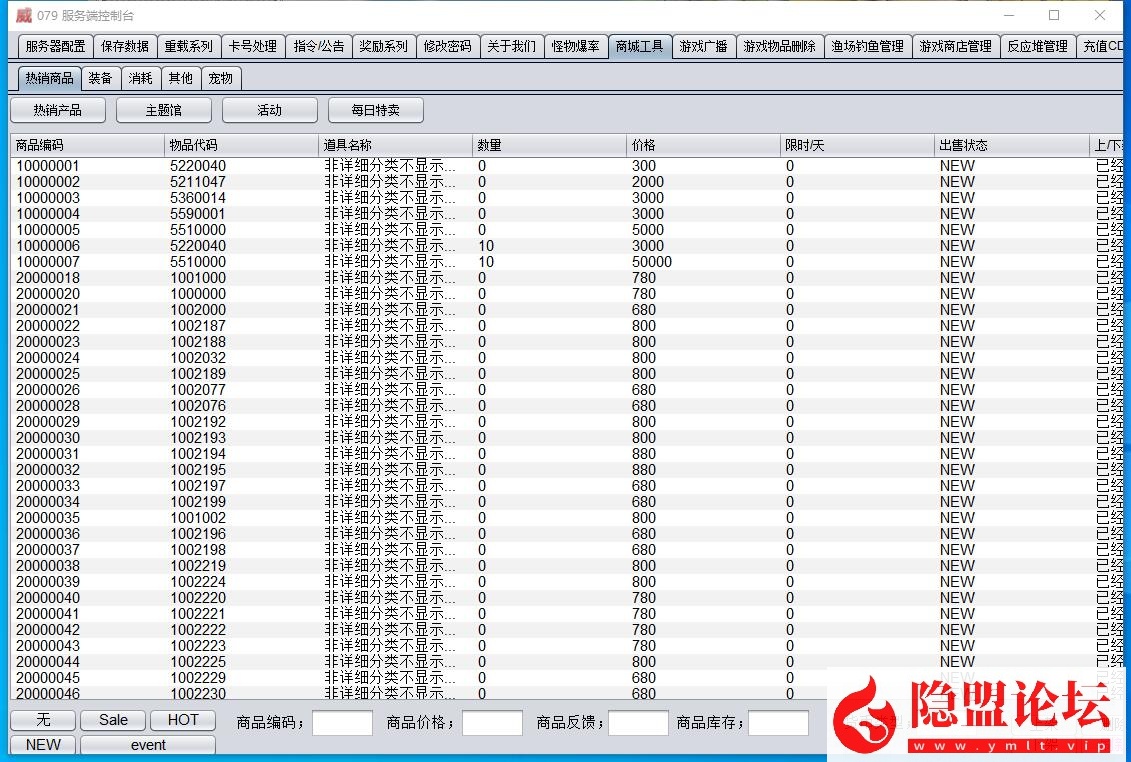Click the 每日特卖 button

(375, 110)
